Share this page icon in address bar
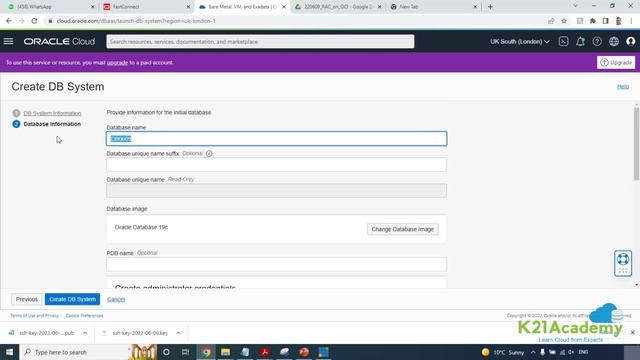The height and width of the screenshot is (360, 640). [551, 21]
